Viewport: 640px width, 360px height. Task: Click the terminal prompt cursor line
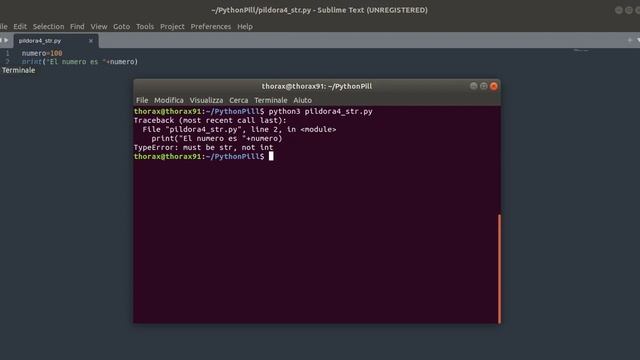coord(203,156)
